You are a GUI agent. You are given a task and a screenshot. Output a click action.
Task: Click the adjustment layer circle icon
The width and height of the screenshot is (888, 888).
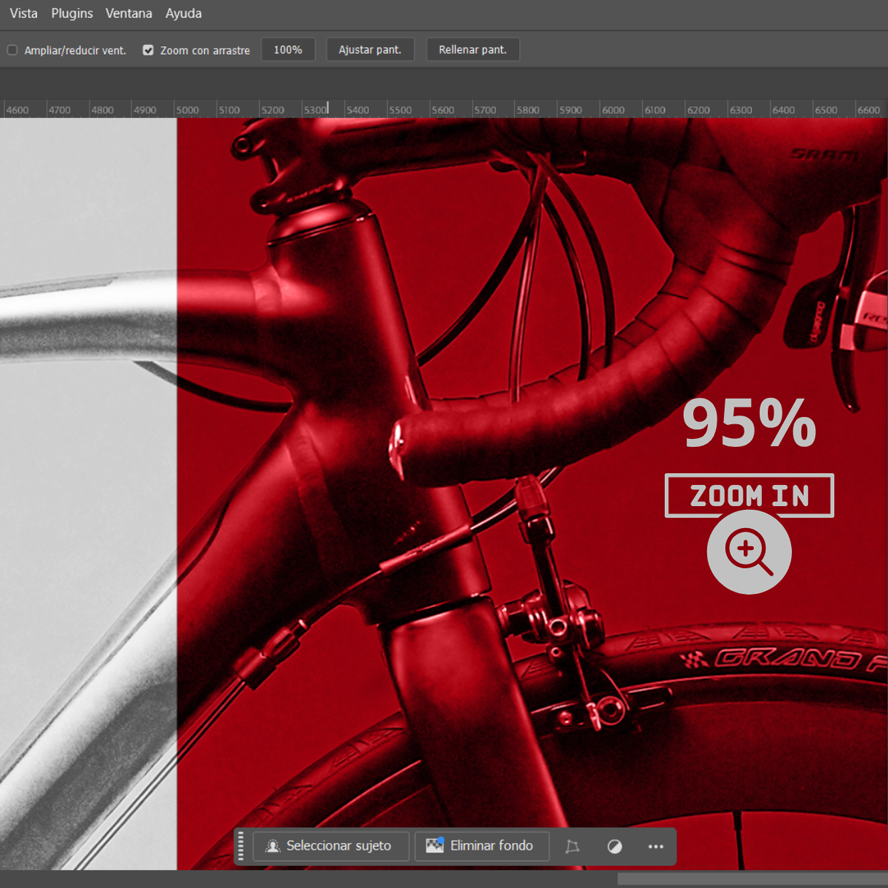pos(614,846)
